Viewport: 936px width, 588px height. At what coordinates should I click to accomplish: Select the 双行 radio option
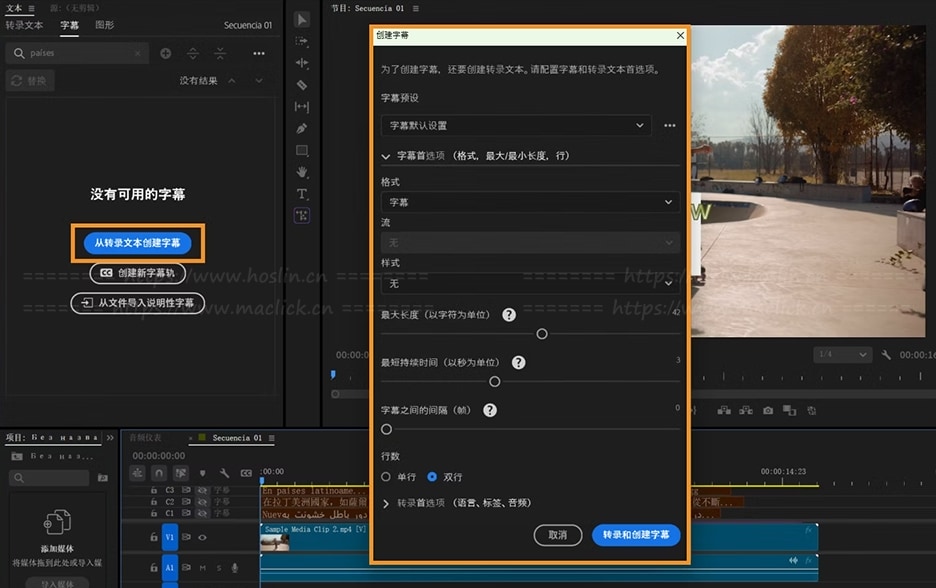click(432, 477)
